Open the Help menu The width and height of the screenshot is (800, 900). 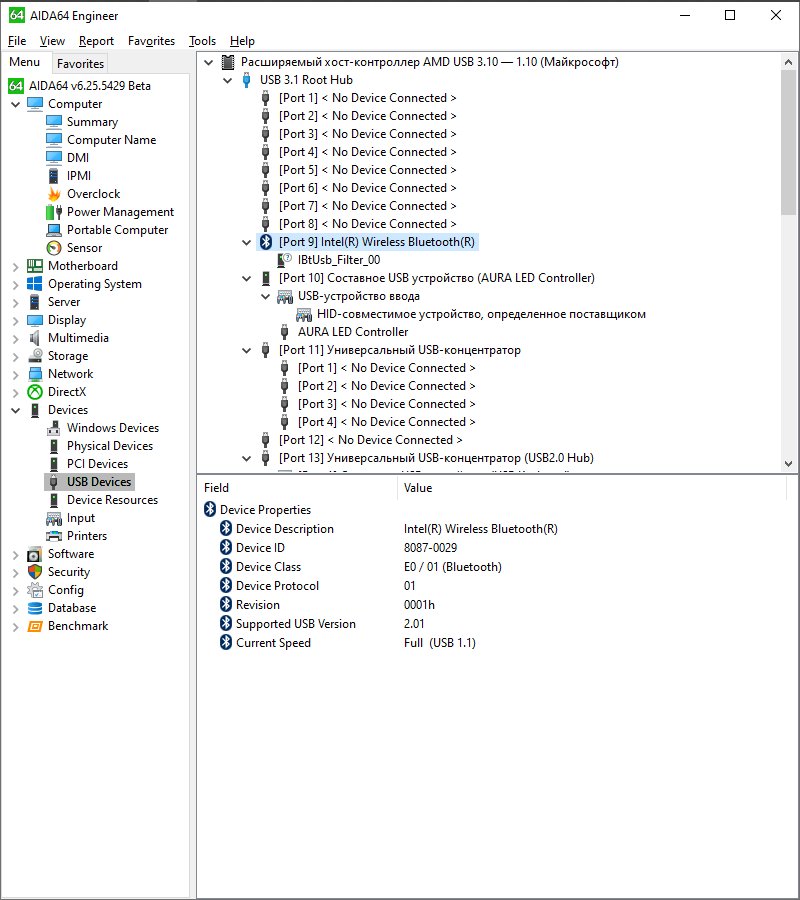point(242,41)
